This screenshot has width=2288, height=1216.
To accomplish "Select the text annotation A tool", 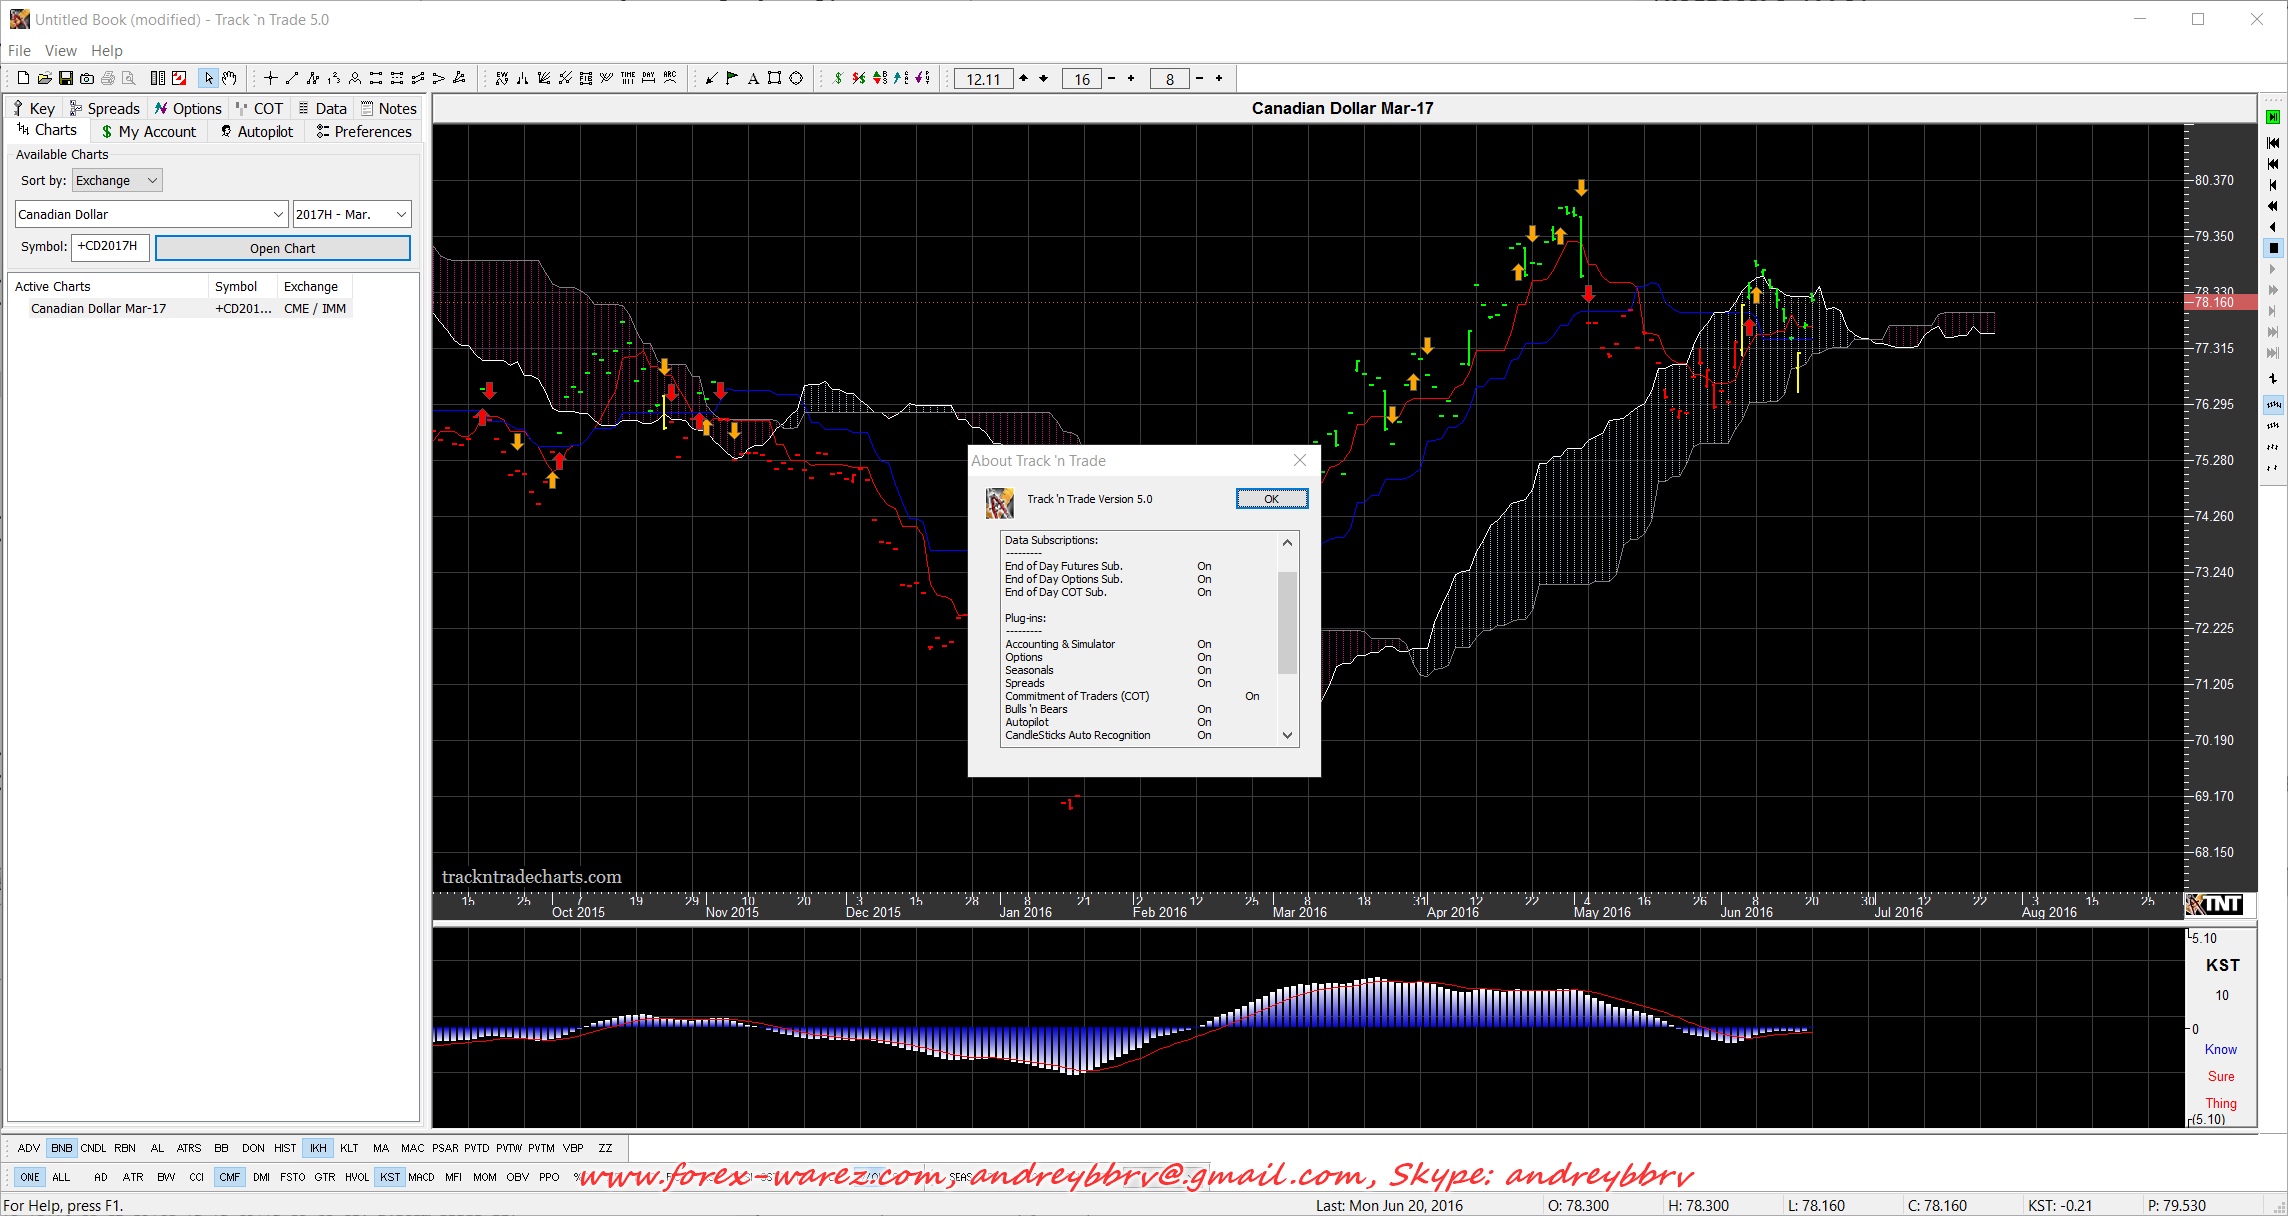I will 753,78.
